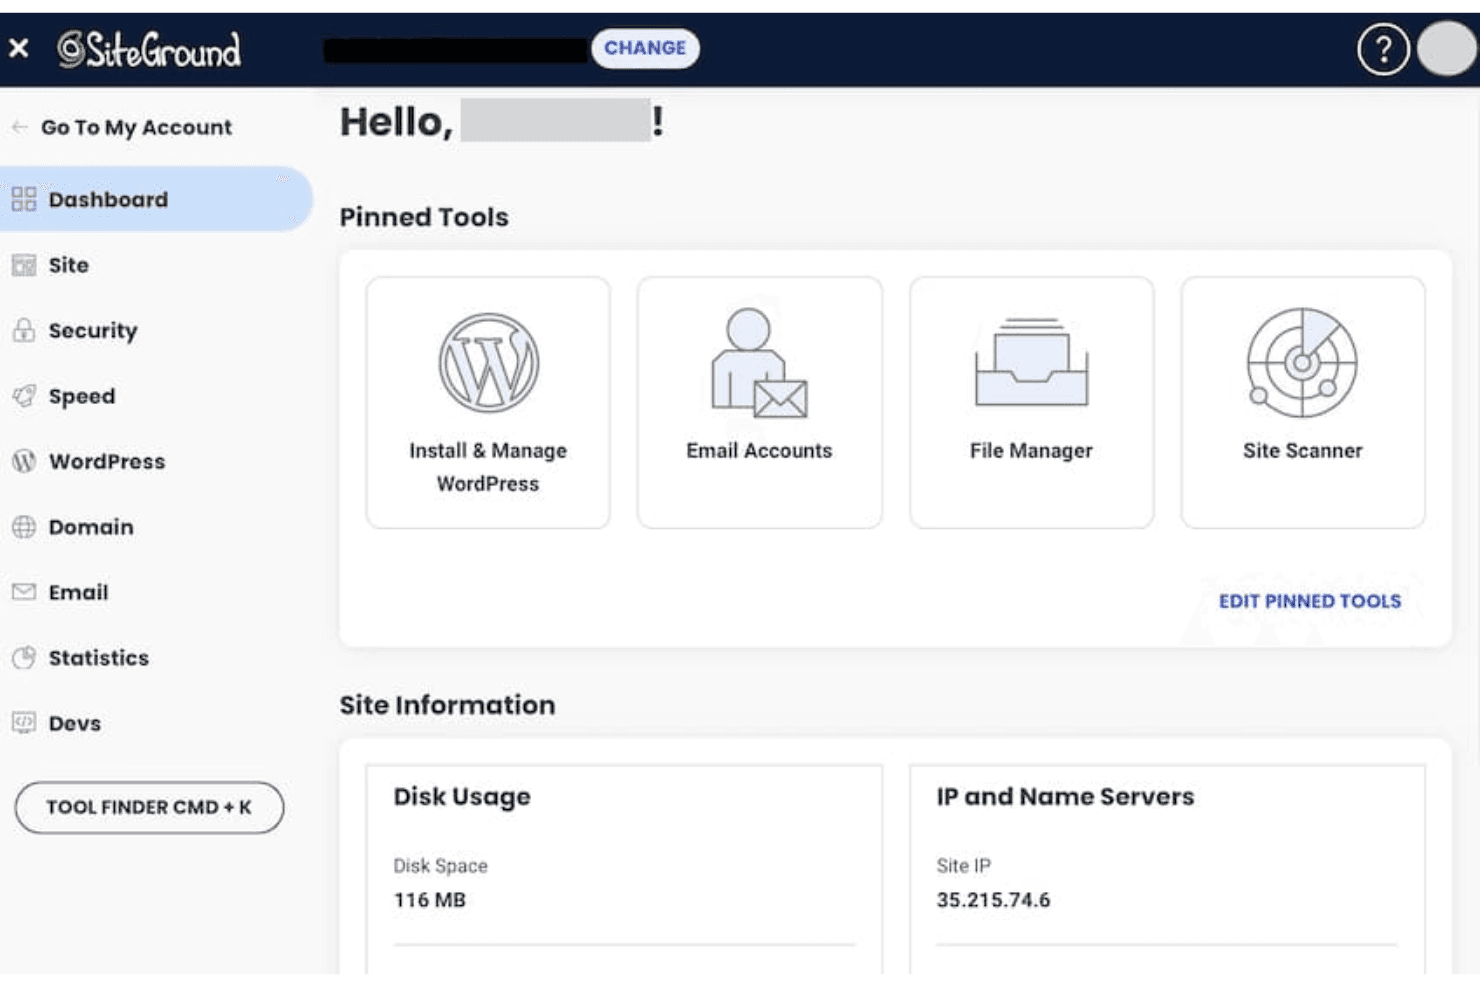Open the help question mark icon
The height and width of the screenshot is (987, 1480).
click(1383, 49)
